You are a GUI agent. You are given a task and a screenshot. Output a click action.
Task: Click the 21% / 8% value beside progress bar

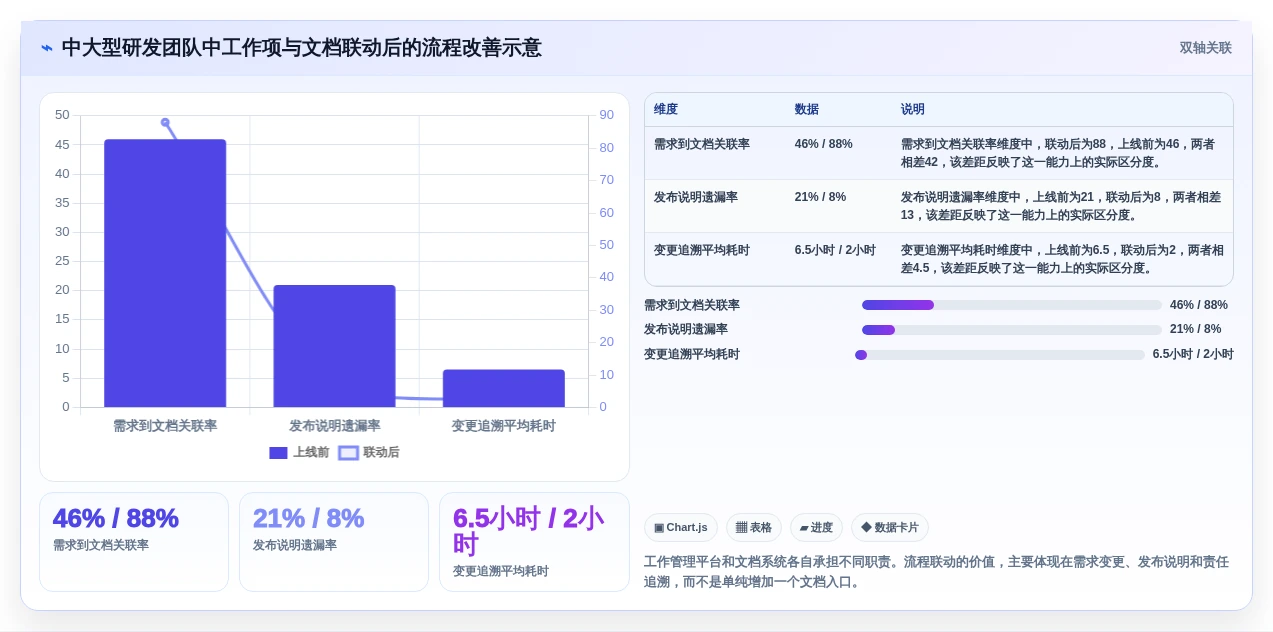1196,329
